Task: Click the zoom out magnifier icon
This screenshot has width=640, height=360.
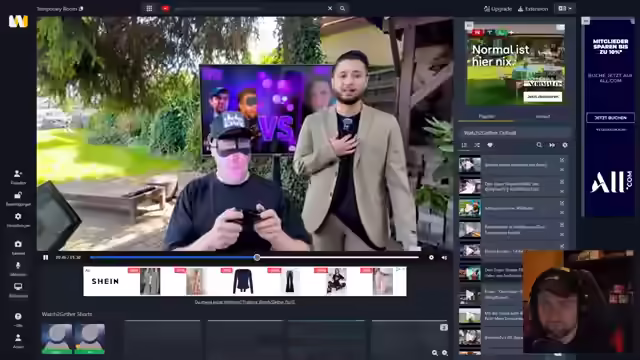Action: click(x=435, y=353)
